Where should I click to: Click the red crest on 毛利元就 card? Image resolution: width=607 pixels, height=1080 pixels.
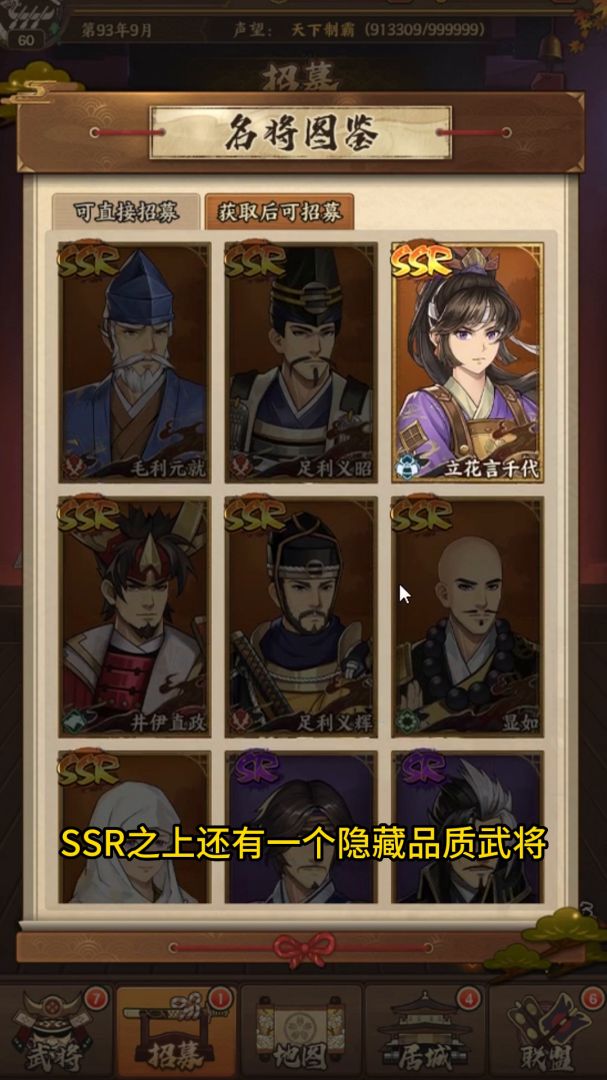(x=73, y=467)
